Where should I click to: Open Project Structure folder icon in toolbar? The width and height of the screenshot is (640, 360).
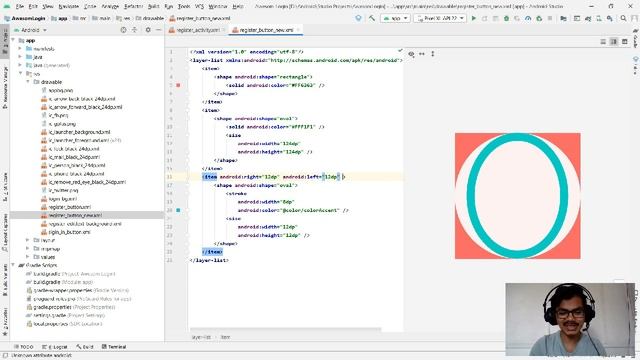click(x=563, y=18)
